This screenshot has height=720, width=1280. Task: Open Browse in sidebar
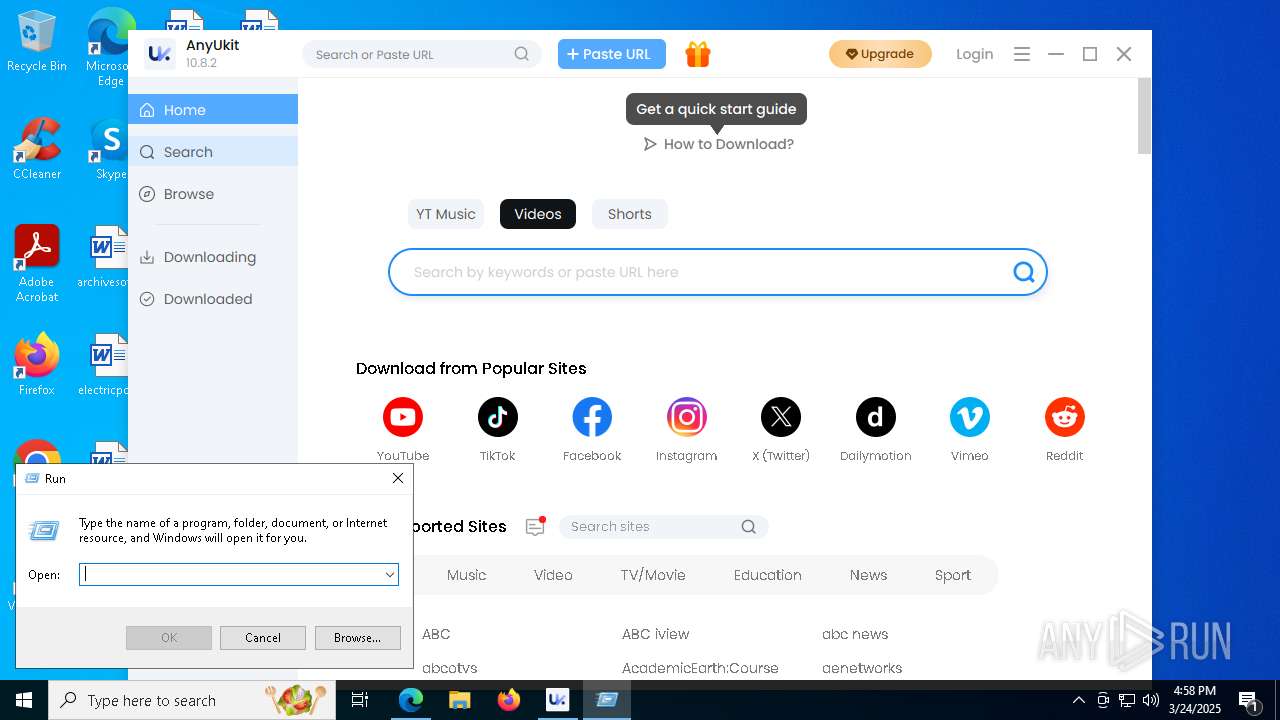pyautogui.click(x=213, y=194)
